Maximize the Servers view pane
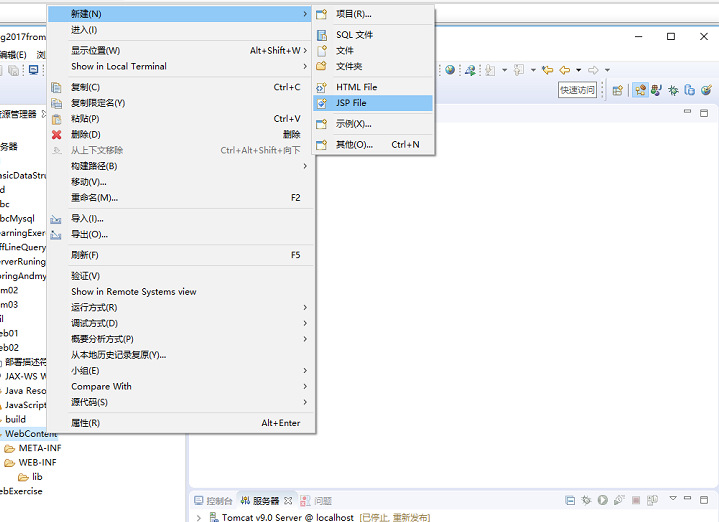The image size is (719, 522). pos(704,500)
